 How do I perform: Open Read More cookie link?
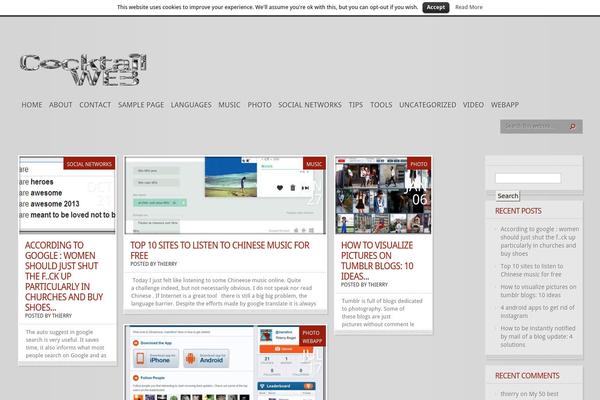[x=469, y=7]
